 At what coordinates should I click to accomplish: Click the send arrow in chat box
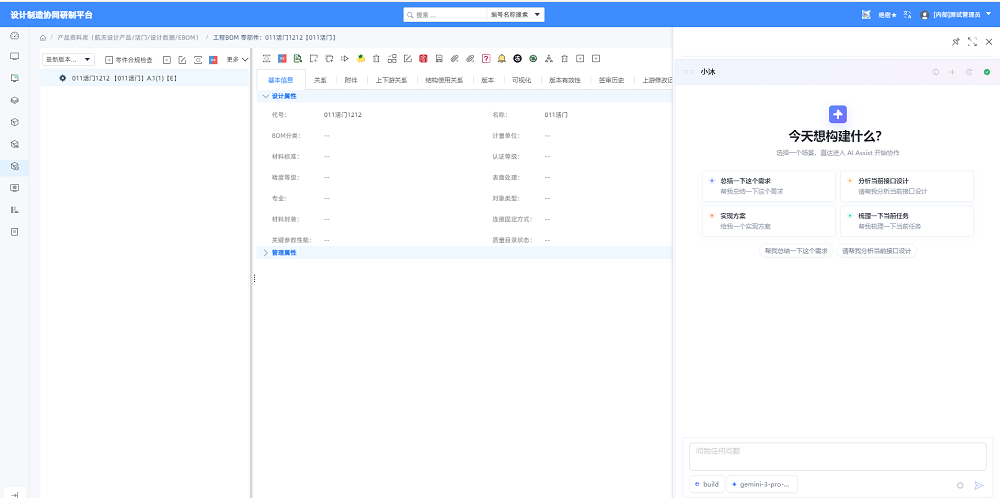tap(979, 485)
